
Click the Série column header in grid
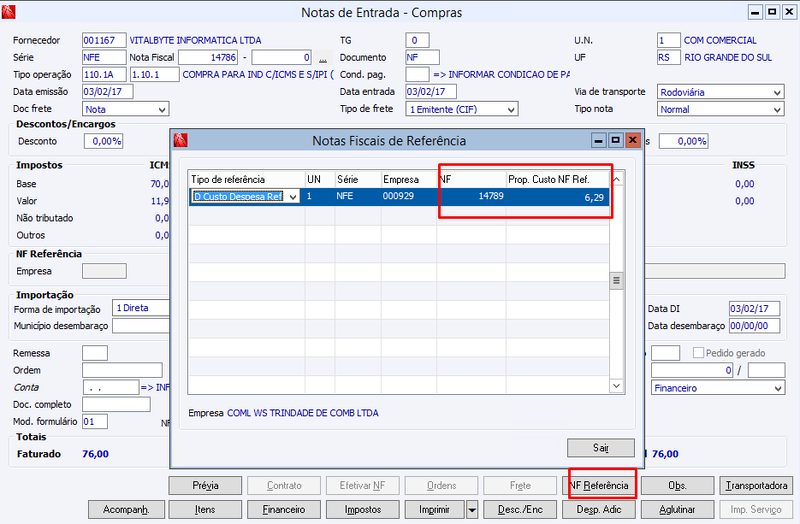pyautogui.click(x=358, y=180)
